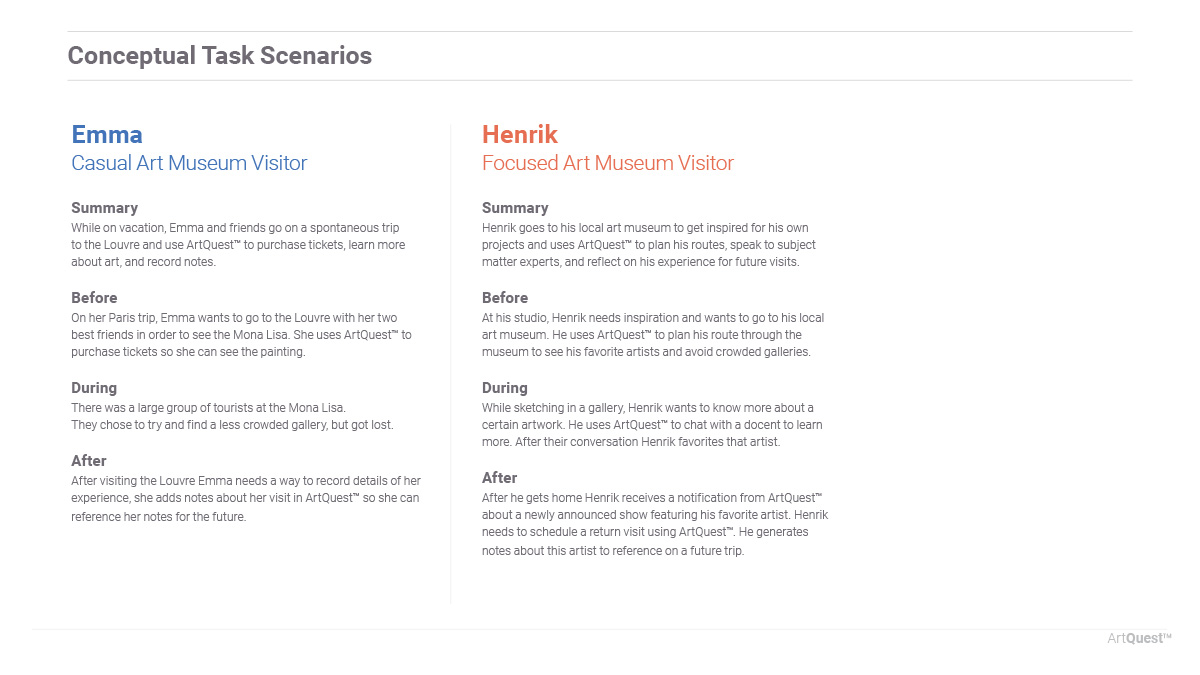This screenshot has width=1200, height=675.
Task: Click the "Focused Art Museum Visitor" subtitle
Action: [x=607, y=163]
